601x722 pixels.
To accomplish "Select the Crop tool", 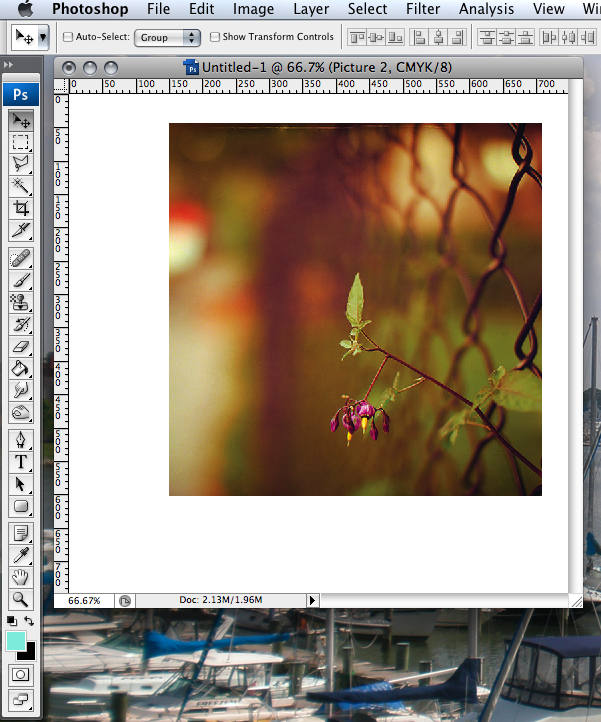I will [x=21, y=208].
